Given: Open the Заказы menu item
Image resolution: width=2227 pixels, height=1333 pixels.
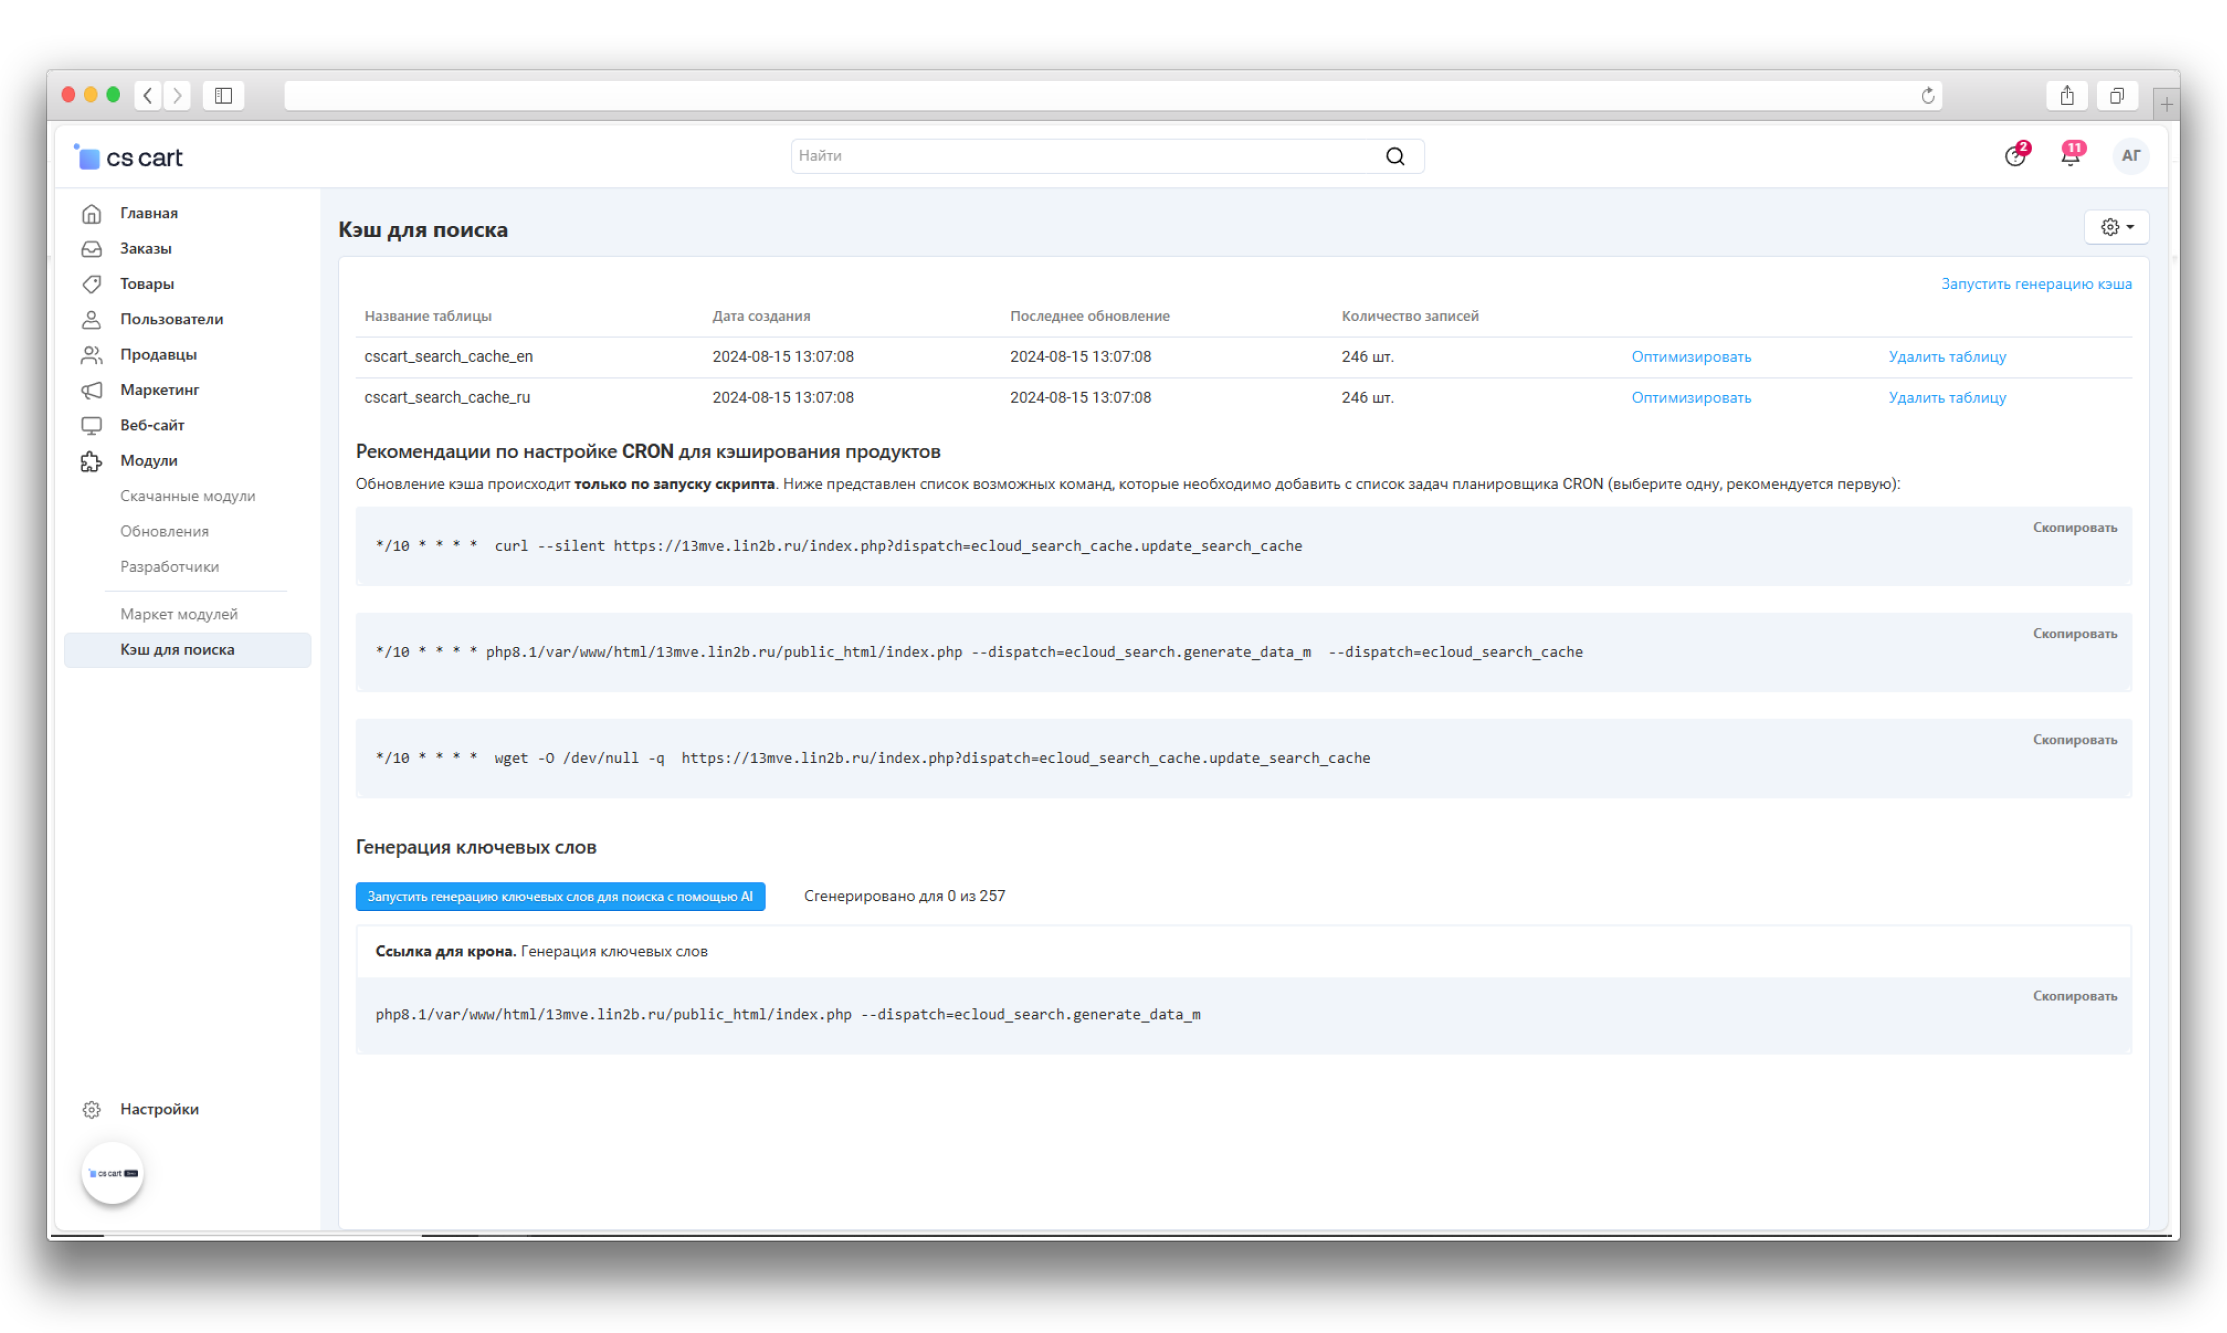Looking at the screenshot, I should [146, 249].
